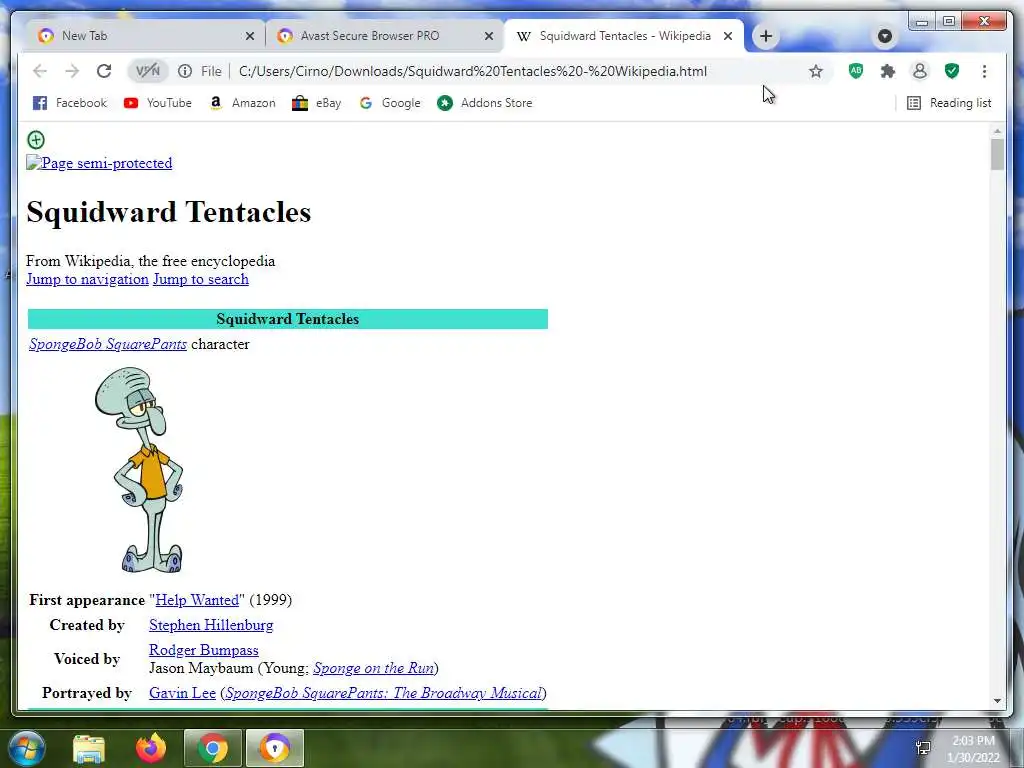
Task: Open SpongeBob SquarePants: The Broadway Musical link
Action: tap(383, 693)
